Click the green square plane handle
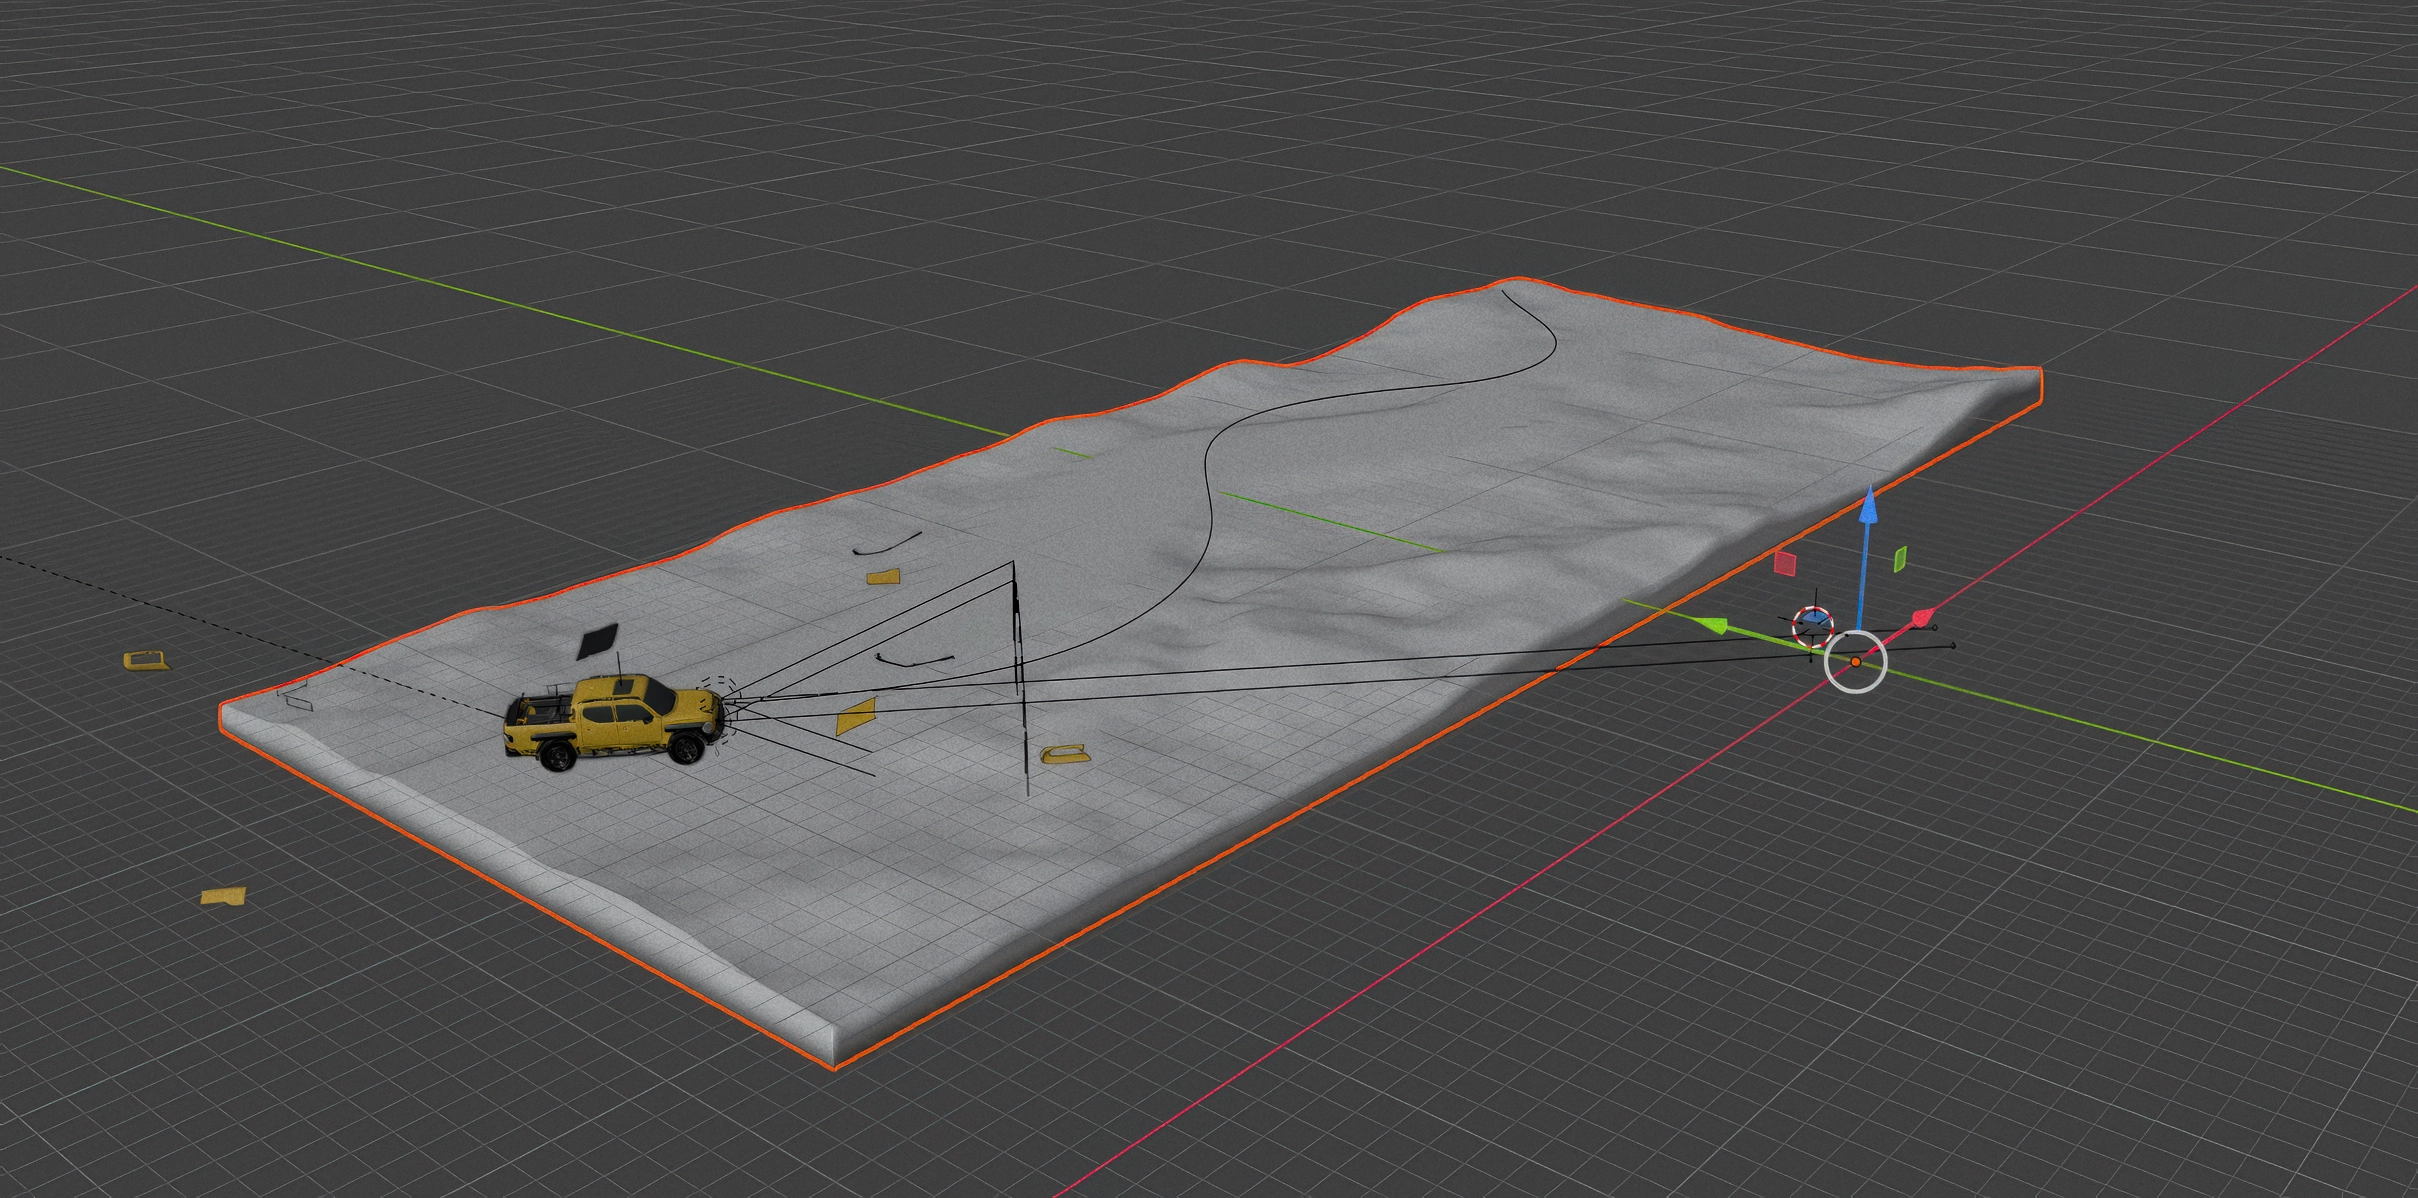The height and width of the screenshot is (1198, 2418). point(1900,558)
